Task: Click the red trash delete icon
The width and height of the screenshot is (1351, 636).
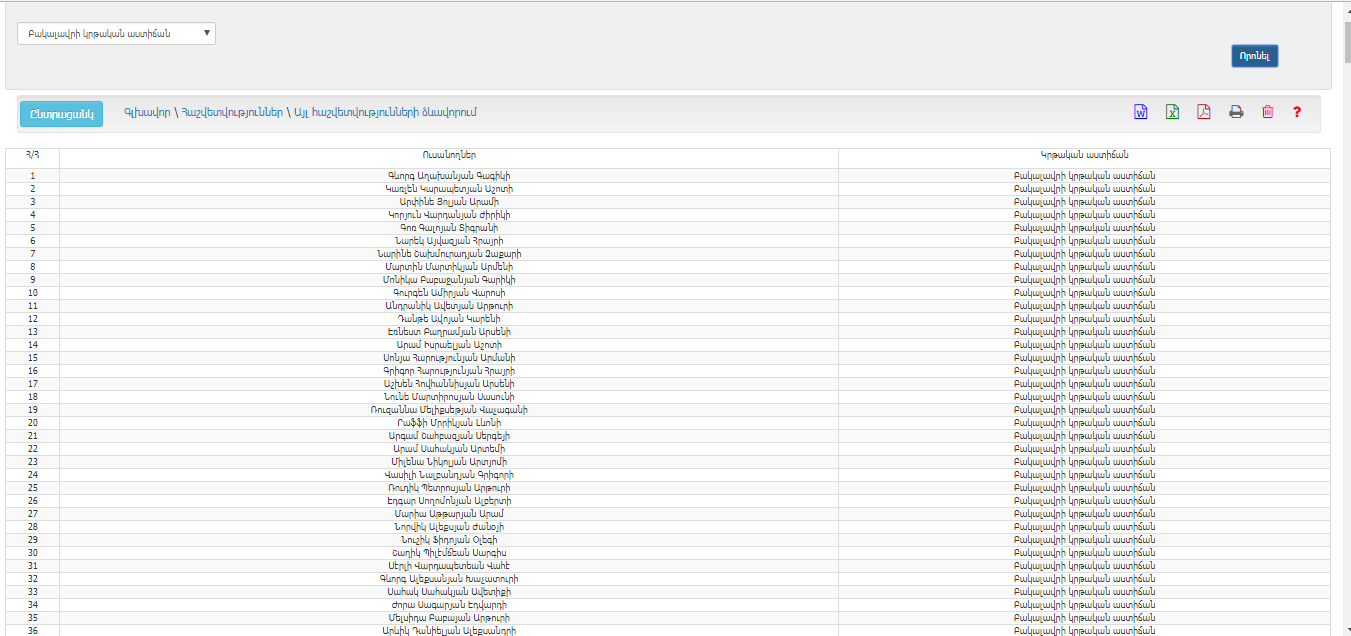Action: [x=1268, y=112]
